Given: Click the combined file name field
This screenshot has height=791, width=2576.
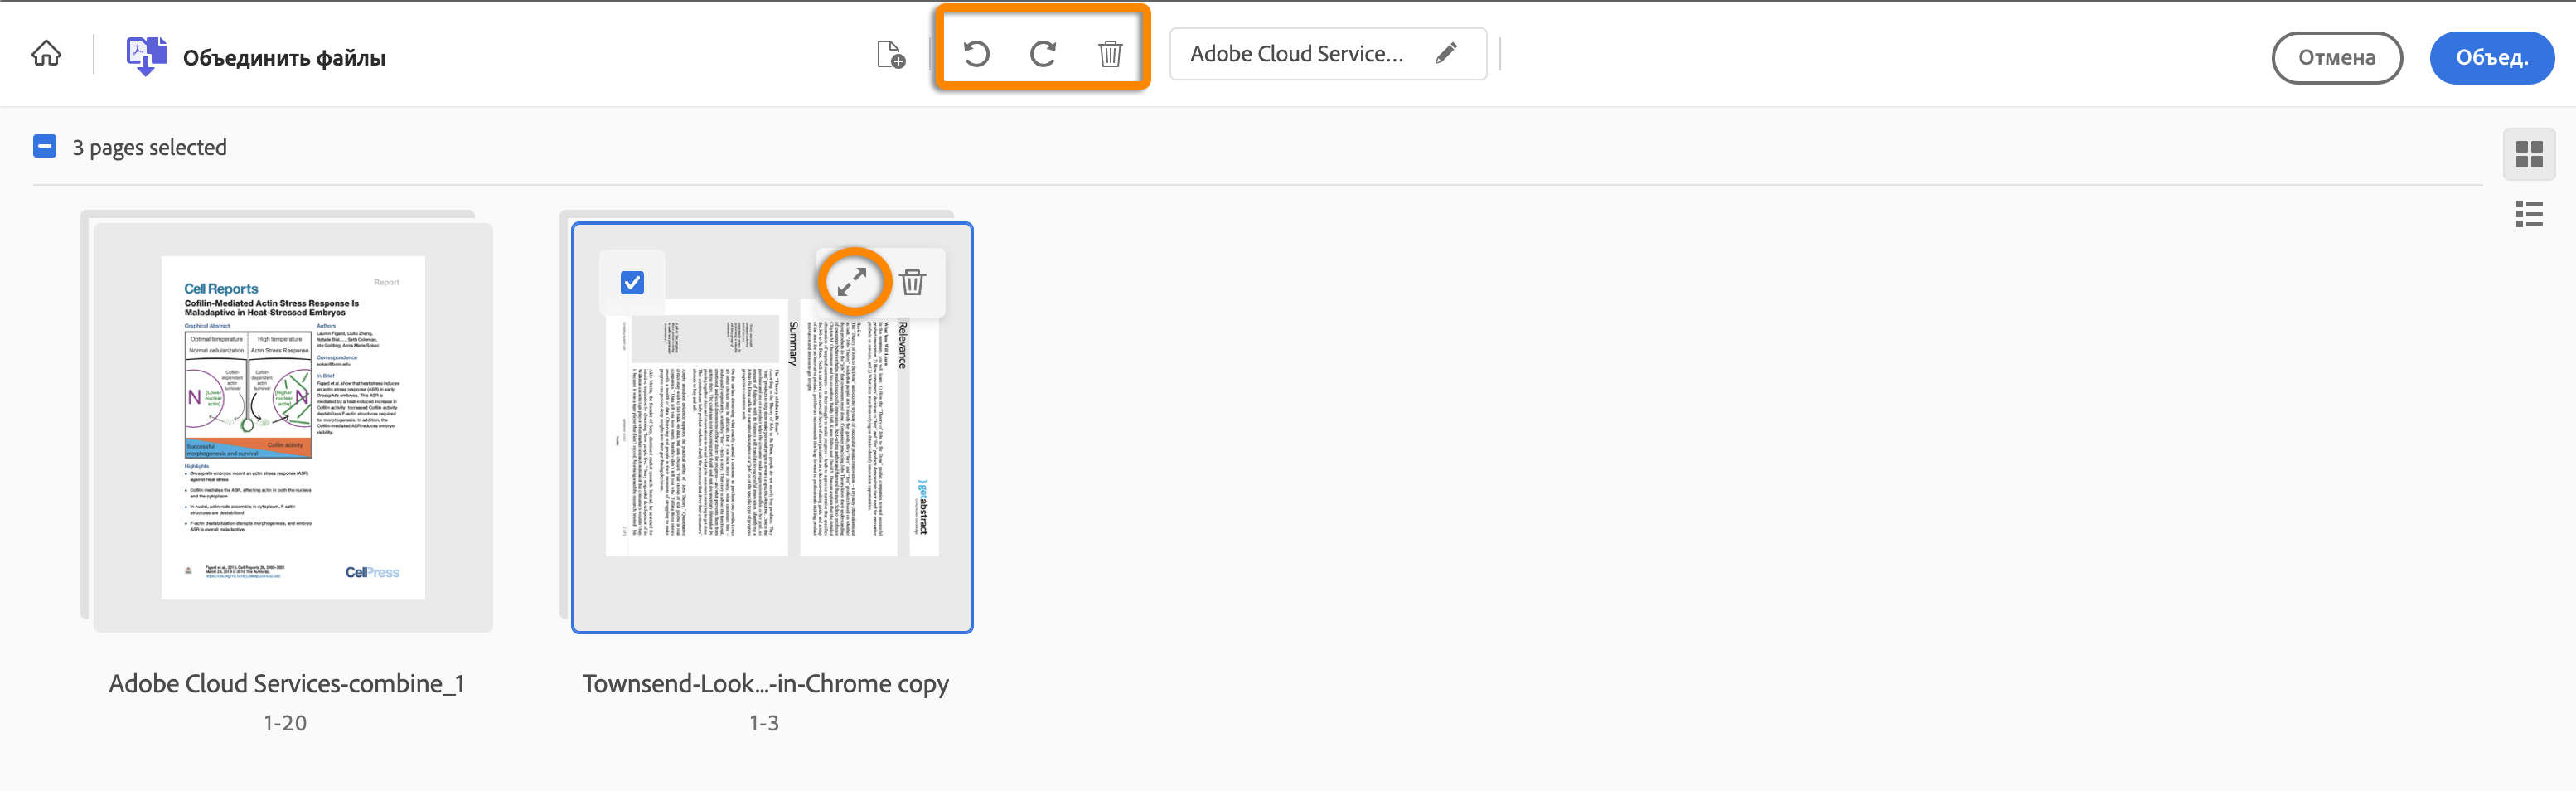Looking at the screenshot, I should (x=1296, y=54).
